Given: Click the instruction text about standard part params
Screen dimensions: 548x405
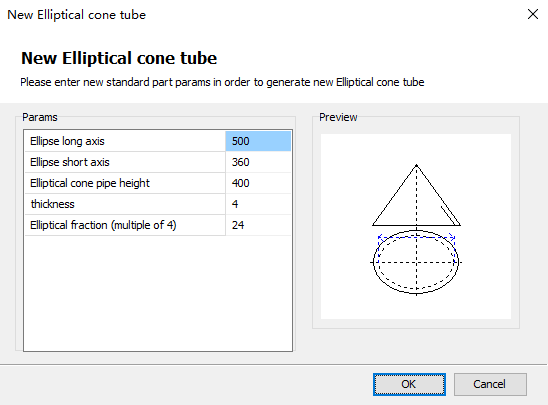Looking at the screenshot, I should [222, 82].
